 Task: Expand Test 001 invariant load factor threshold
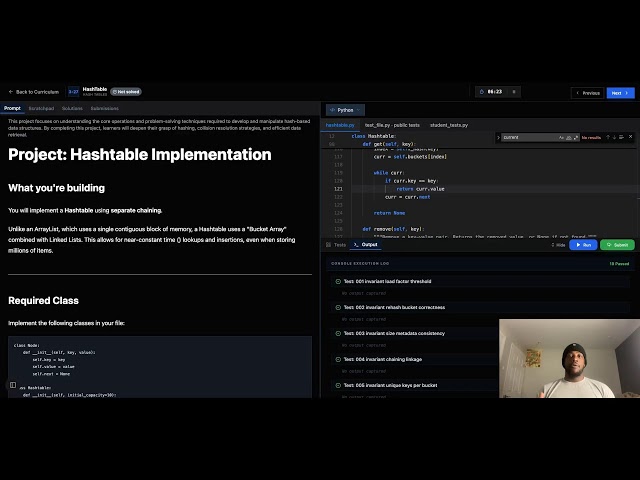(480, 281)
